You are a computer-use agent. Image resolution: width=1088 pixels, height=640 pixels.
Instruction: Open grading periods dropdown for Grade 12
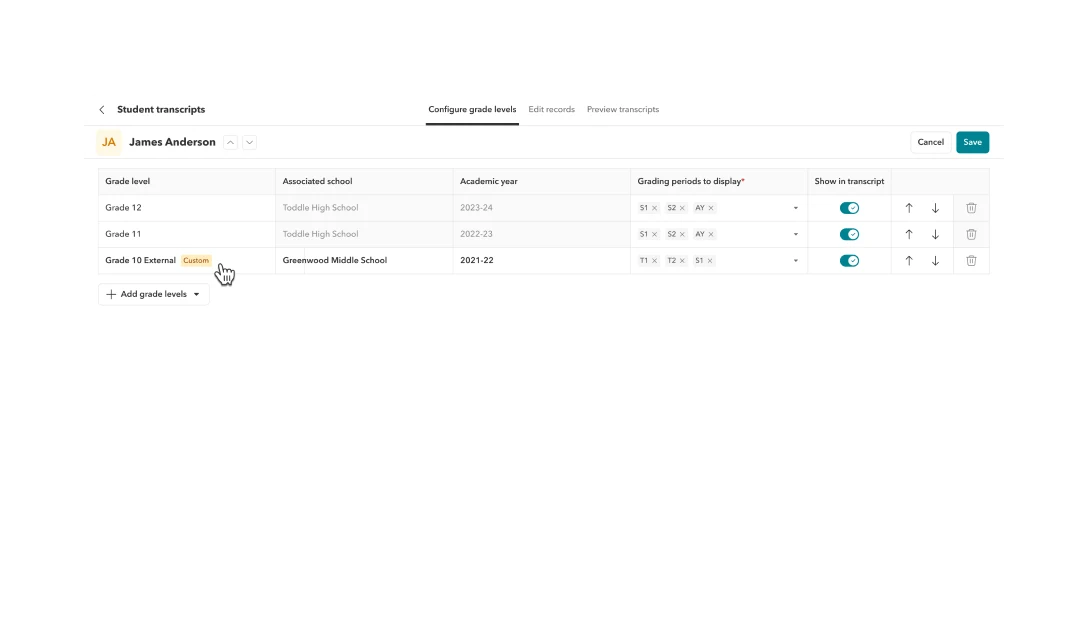(x=795, y=208)
